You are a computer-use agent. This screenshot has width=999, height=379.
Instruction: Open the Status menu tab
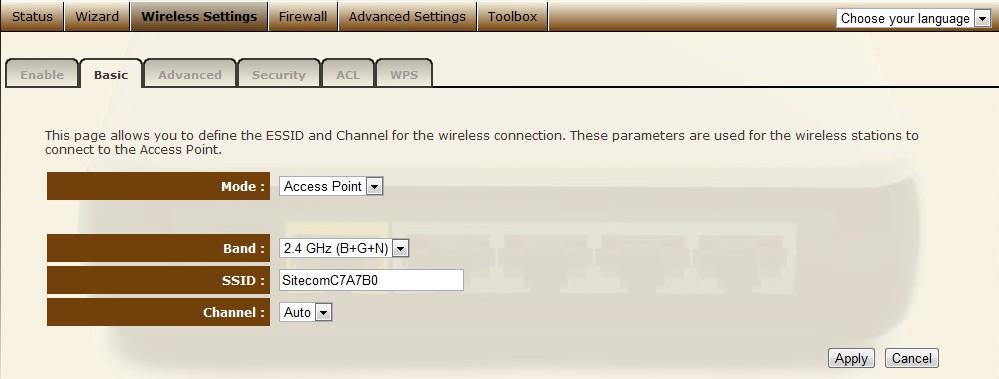click(x=32, y=17)
